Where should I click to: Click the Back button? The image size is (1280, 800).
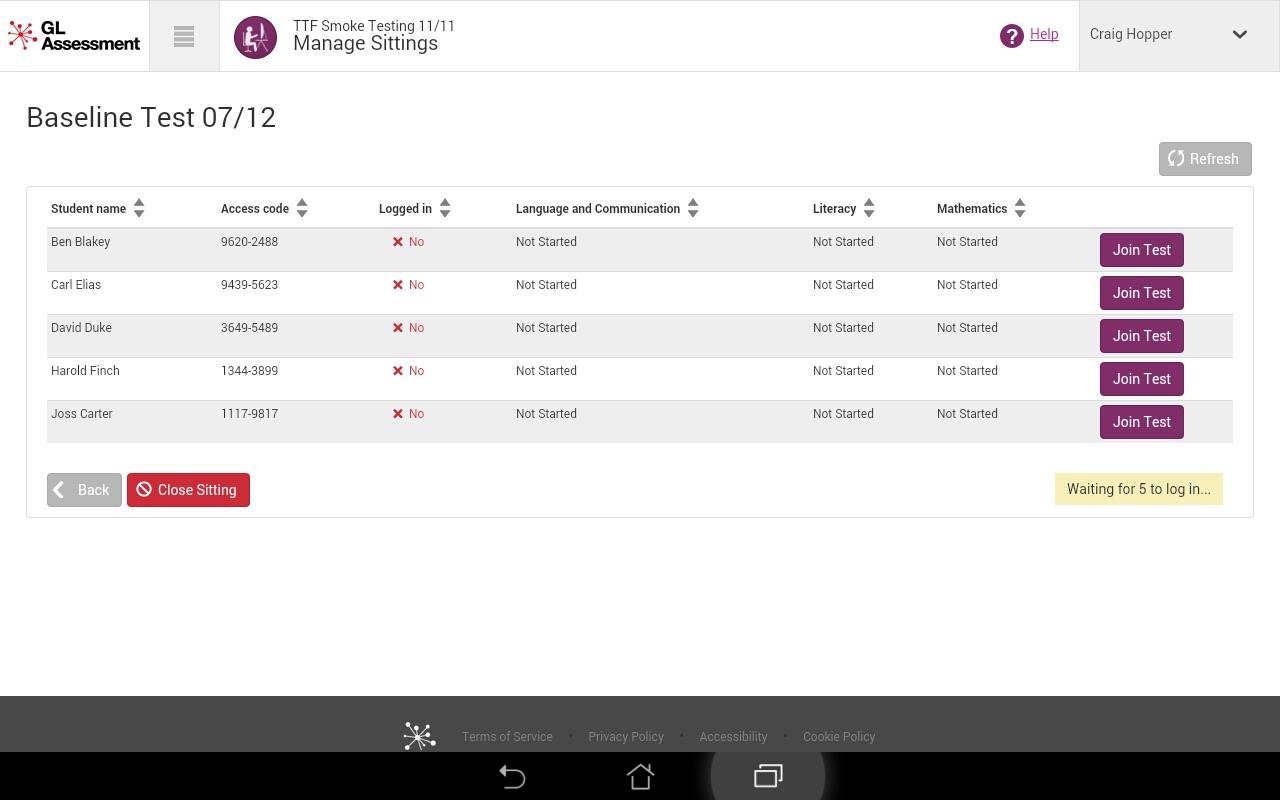pyautogui.click(x=83, y=489)
